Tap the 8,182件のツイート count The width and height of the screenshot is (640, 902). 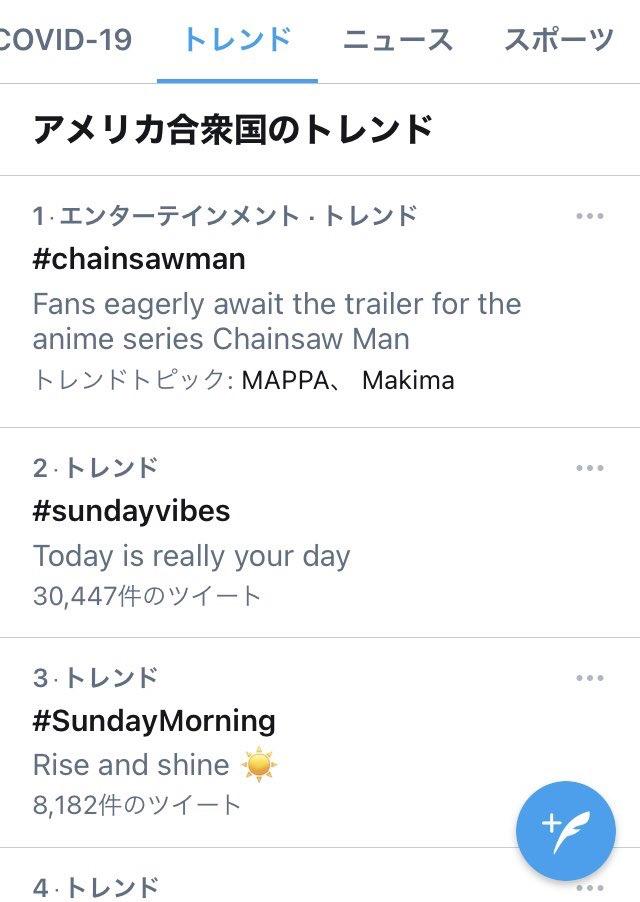click(x=137, y=805)
